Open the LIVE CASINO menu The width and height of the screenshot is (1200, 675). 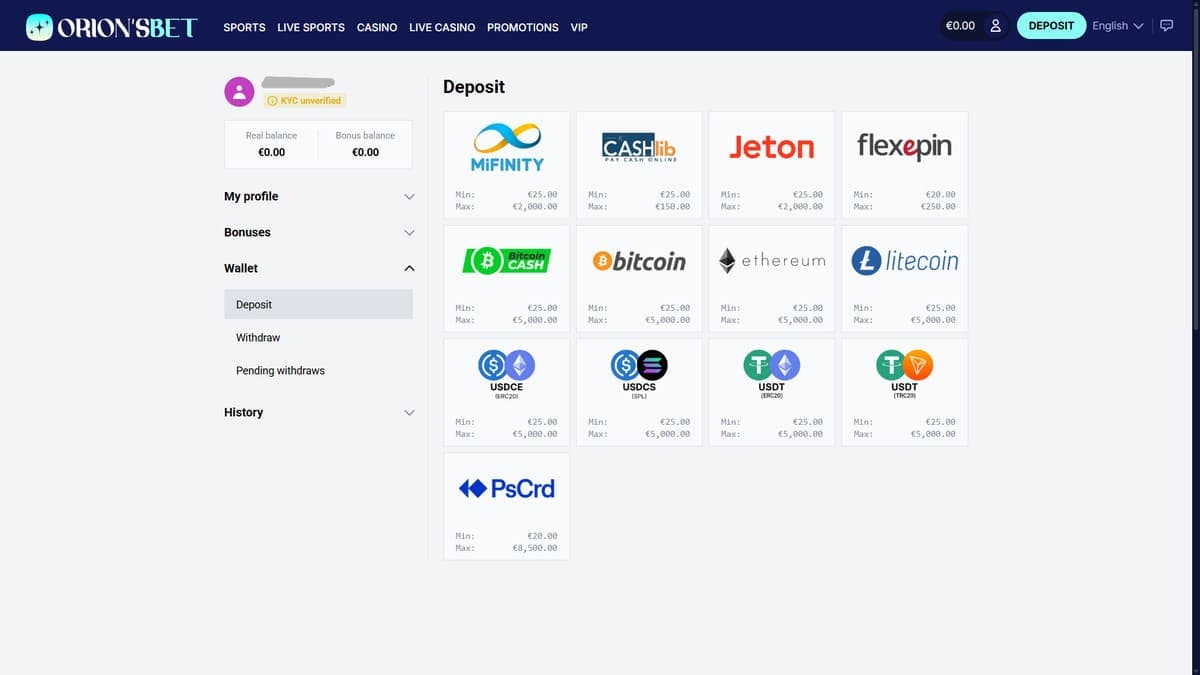click(442, 27)
